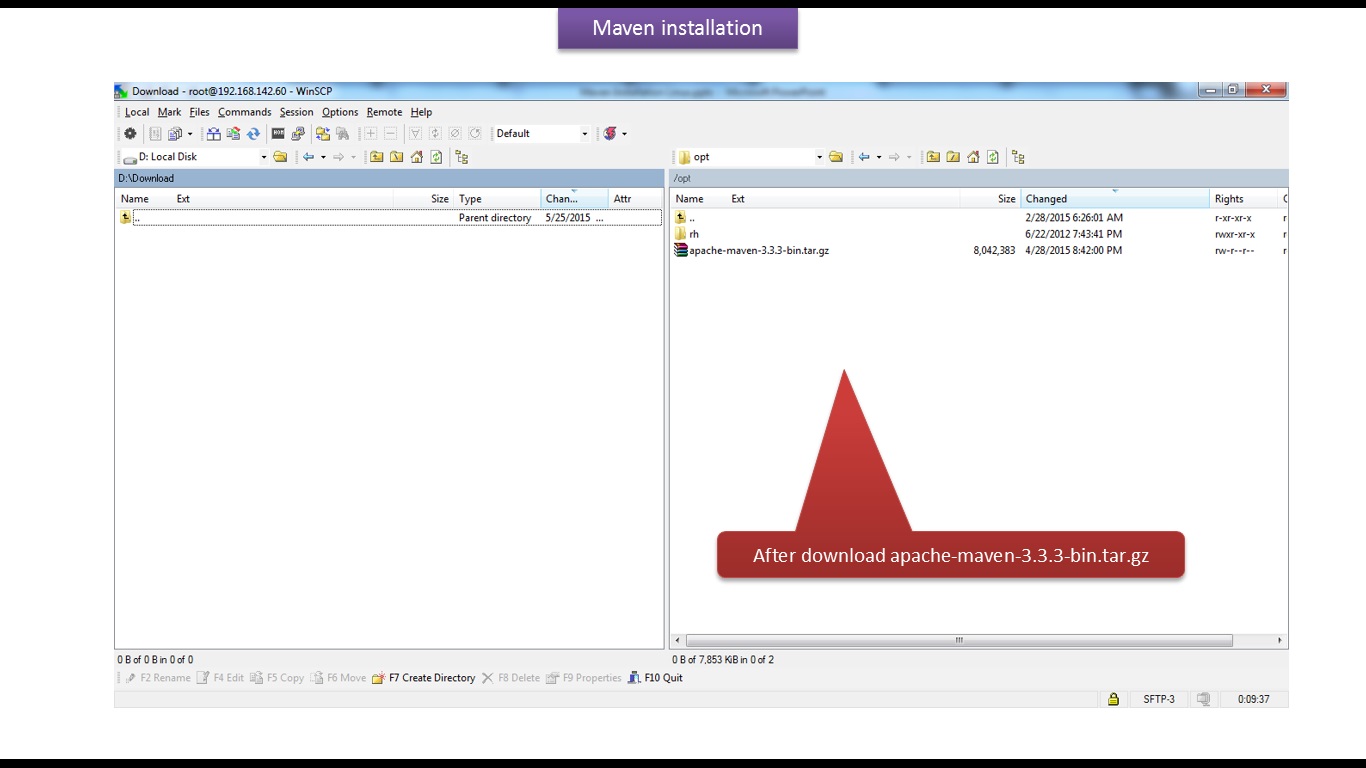Click Compare Directories toolbar icon
This screenshot has height=768, width=1366.
[x=214, y=133]
